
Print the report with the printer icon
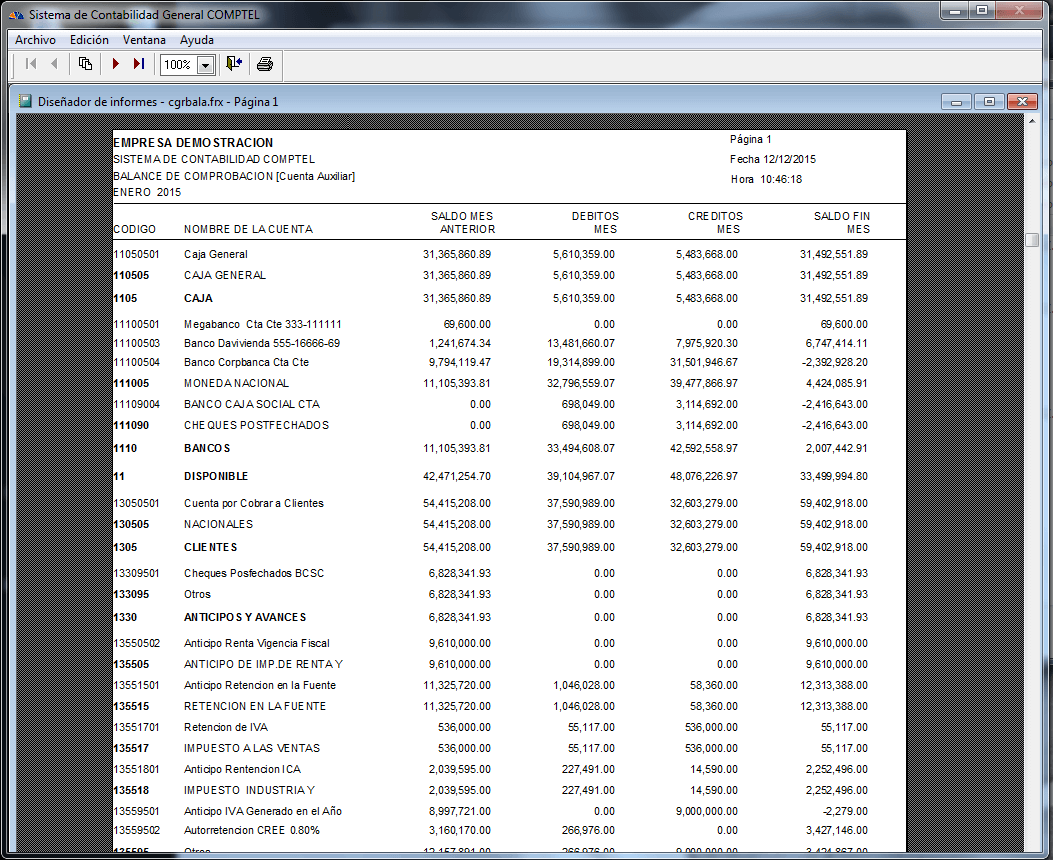(265, 64)
